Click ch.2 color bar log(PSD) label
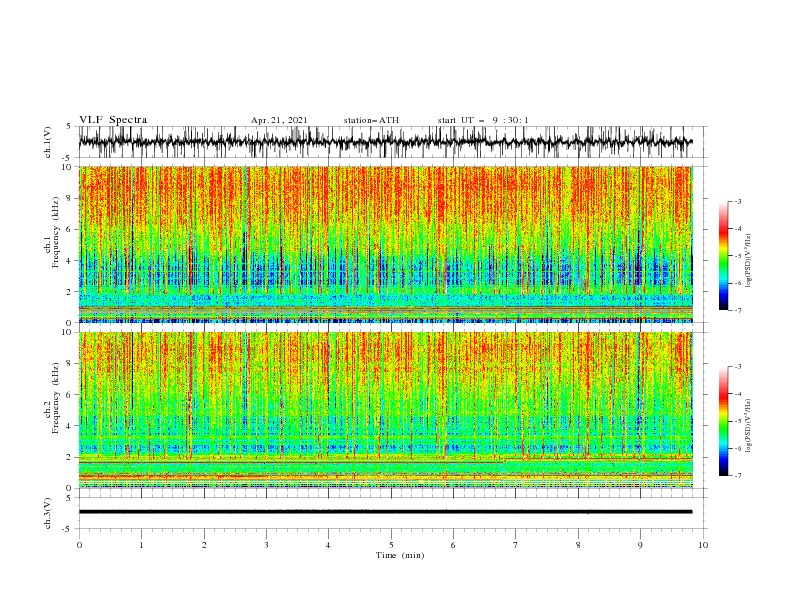This screenshot has height=612, width=792. (x=749, y=425)
